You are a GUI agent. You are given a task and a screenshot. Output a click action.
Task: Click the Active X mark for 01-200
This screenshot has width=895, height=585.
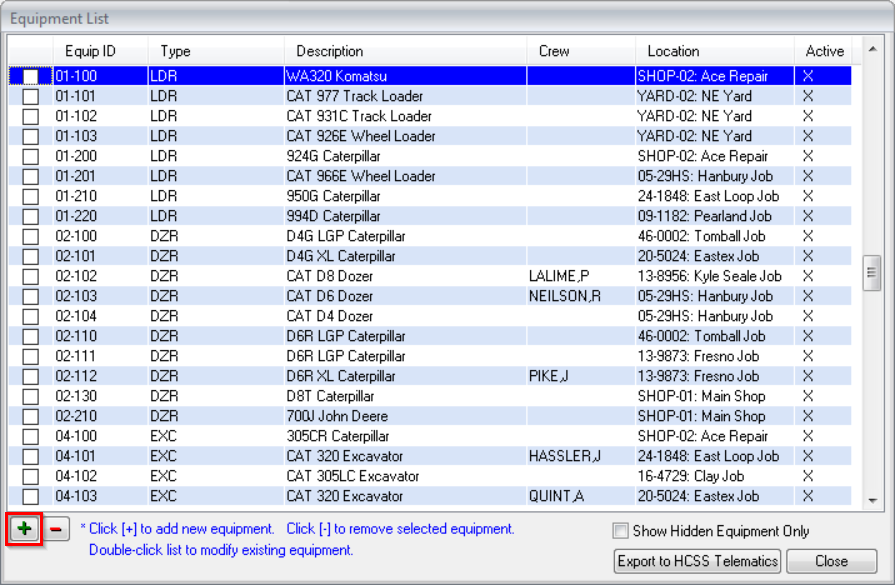tap(808, 156)
